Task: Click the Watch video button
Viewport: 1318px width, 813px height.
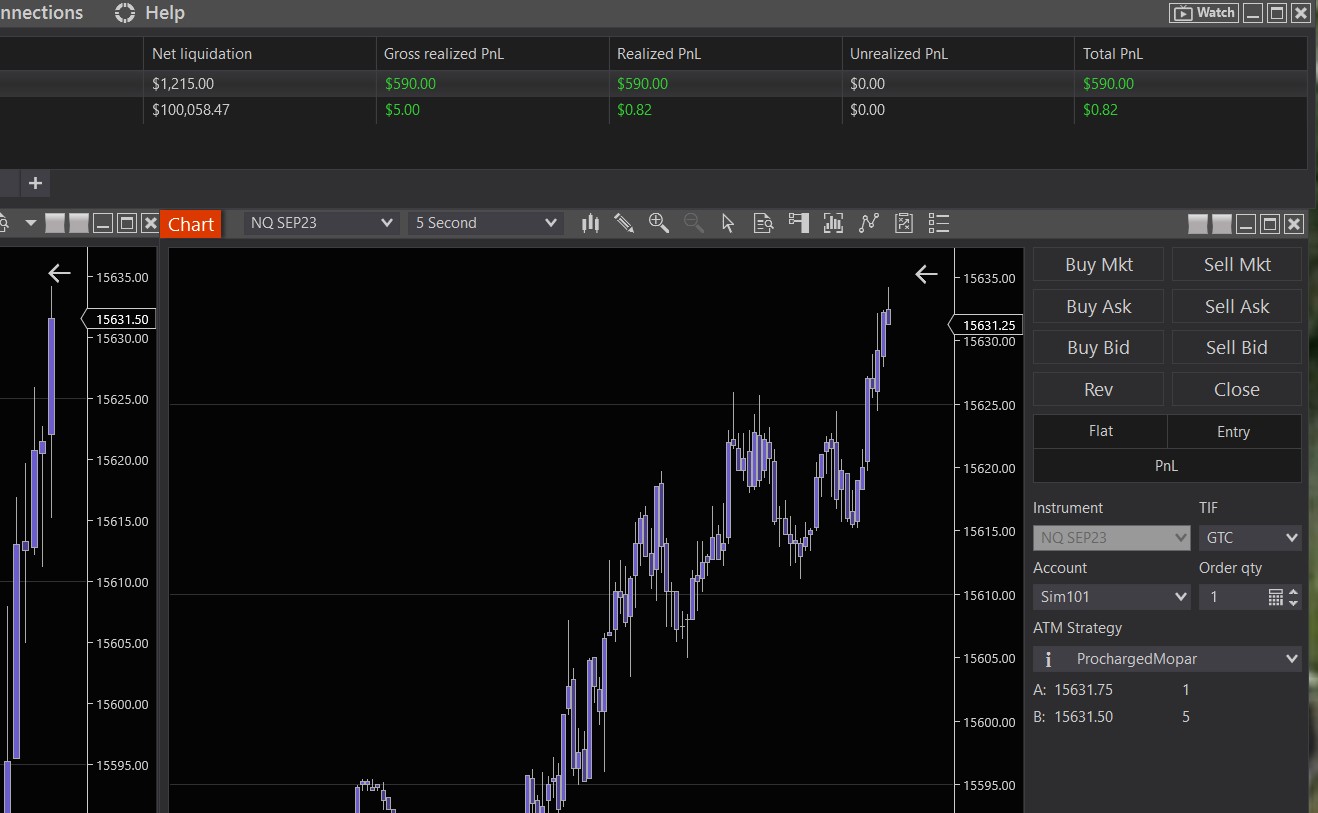Action: (1205, 13)
